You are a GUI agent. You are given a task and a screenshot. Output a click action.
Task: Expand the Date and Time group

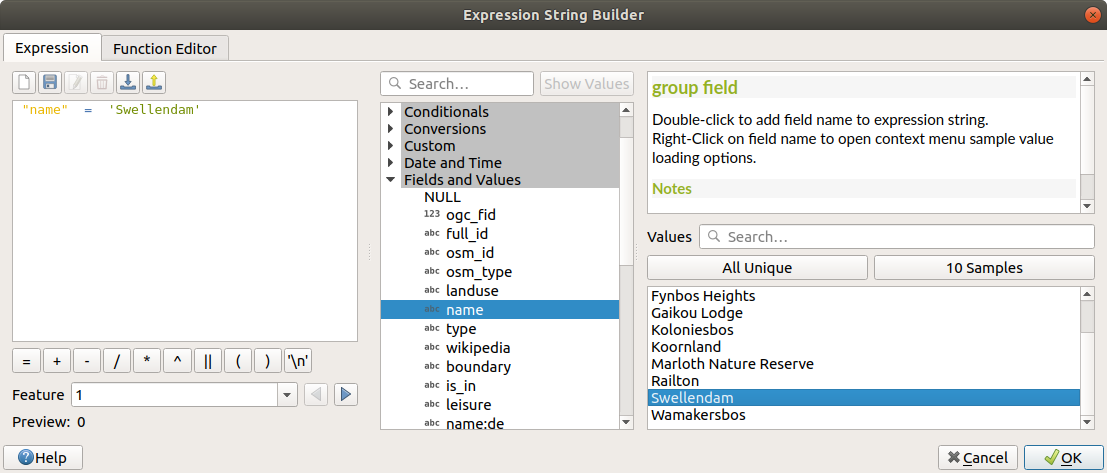click(x=391, y=163)
